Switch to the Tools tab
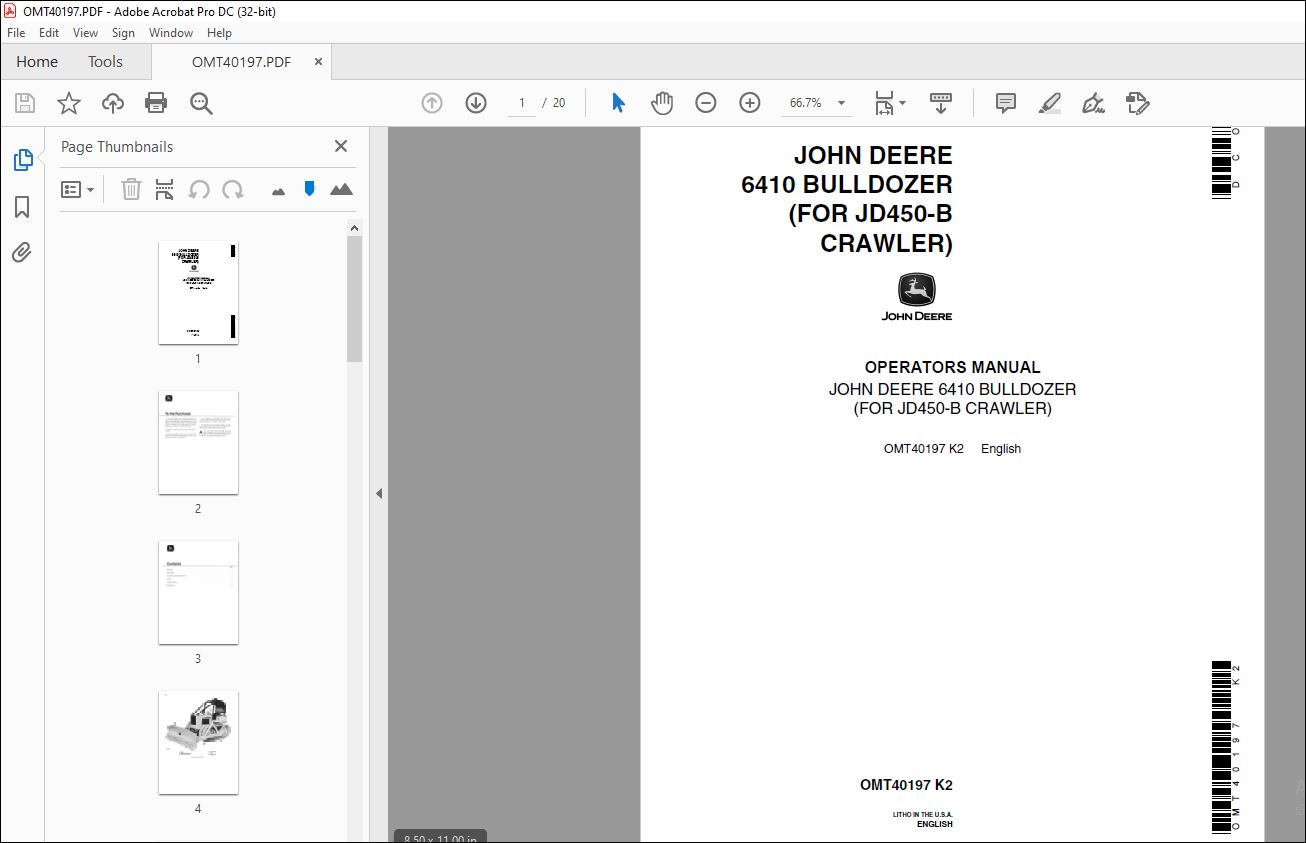This screenshot has width=1306, height=843. (x=105, y=62)
